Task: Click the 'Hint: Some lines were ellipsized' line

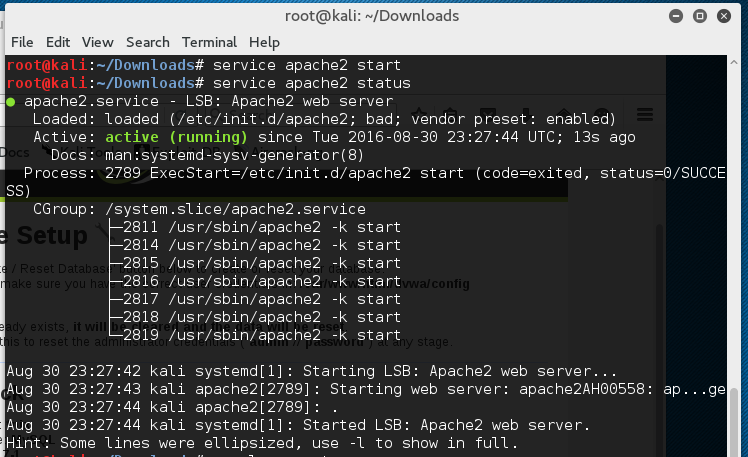Action: [x=262, y=444]
